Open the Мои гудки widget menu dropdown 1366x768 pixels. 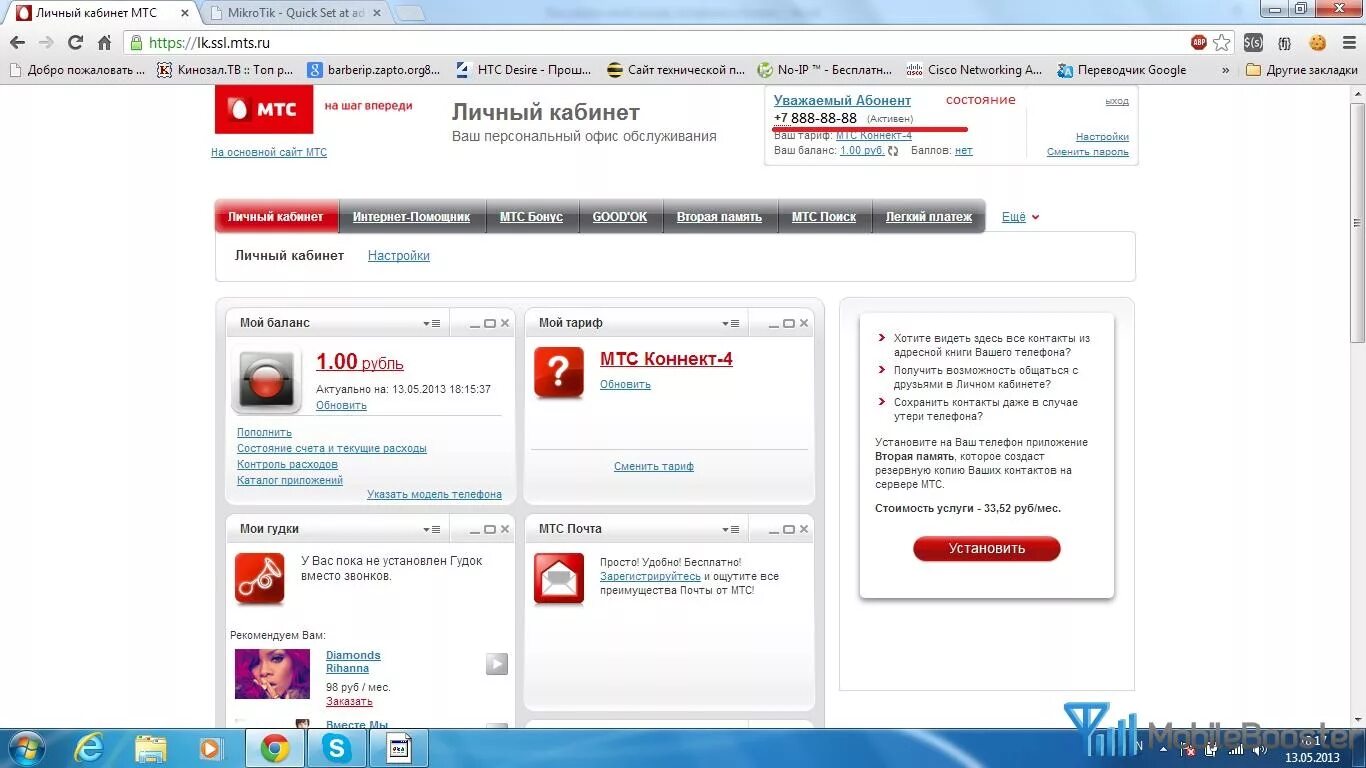(431, 529)
